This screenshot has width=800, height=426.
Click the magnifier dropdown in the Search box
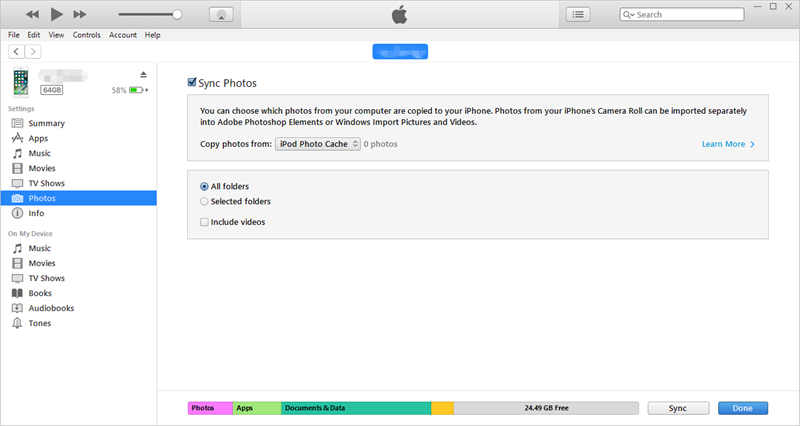pos(629,15)
